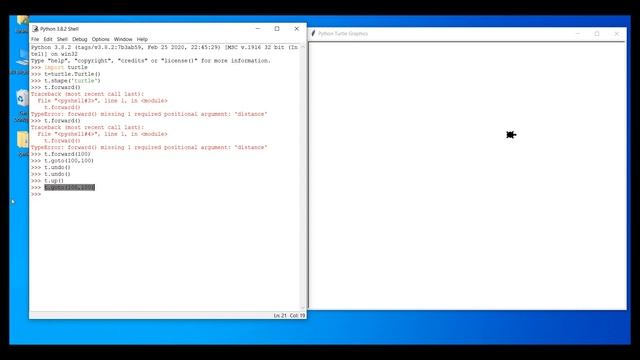Screen dimensions: 640x360
Task: Click the t.shape('turtle') line
Action: 72,81
